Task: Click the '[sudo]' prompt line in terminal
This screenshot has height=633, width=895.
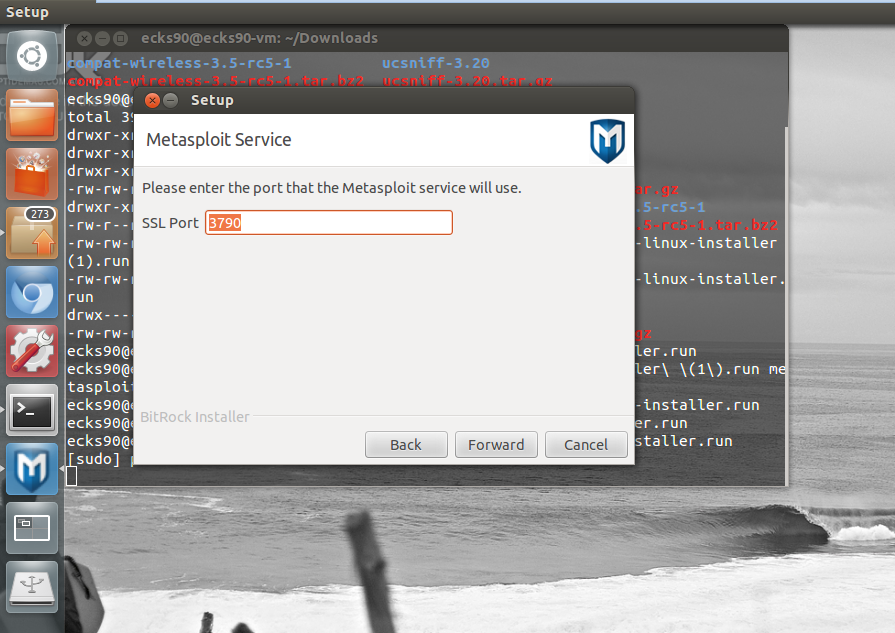Action: point(94,459)
